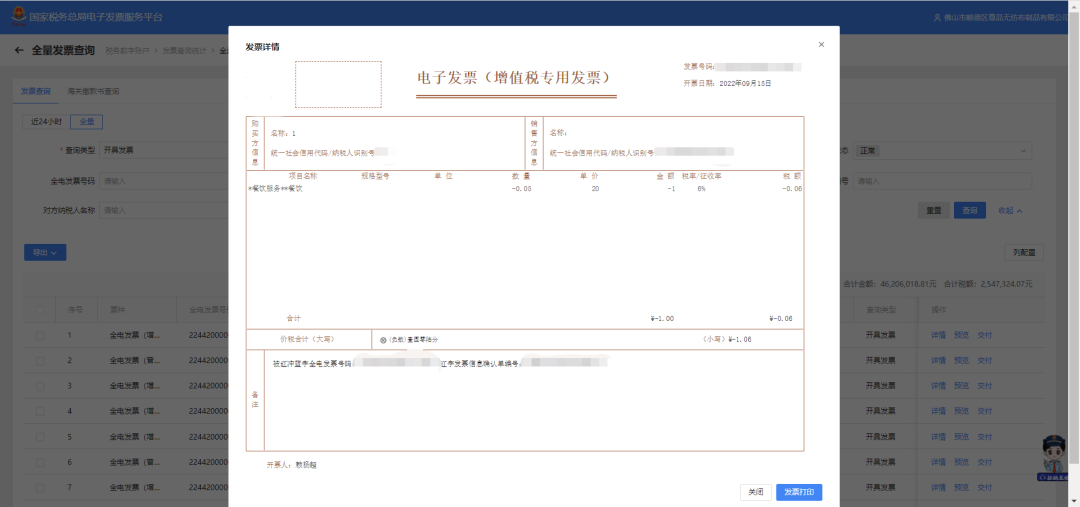This screenshot has width=1080, height=507.
Task: Check the checkbox for row 7
Action: coord(41,488)
